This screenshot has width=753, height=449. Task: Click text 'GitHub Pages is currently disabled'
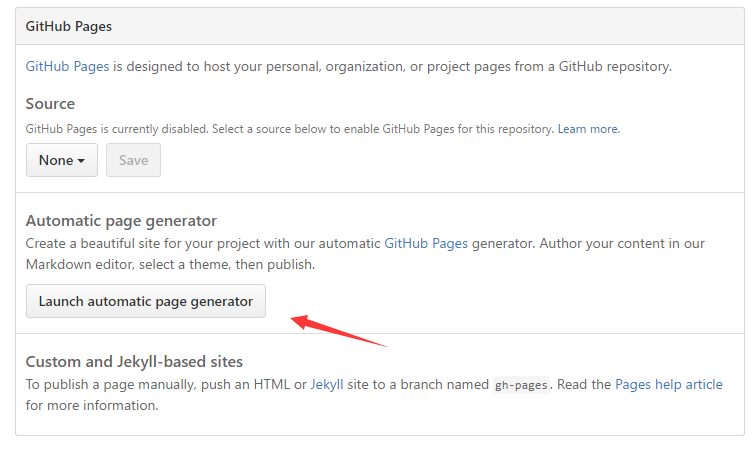click(117, 129)
